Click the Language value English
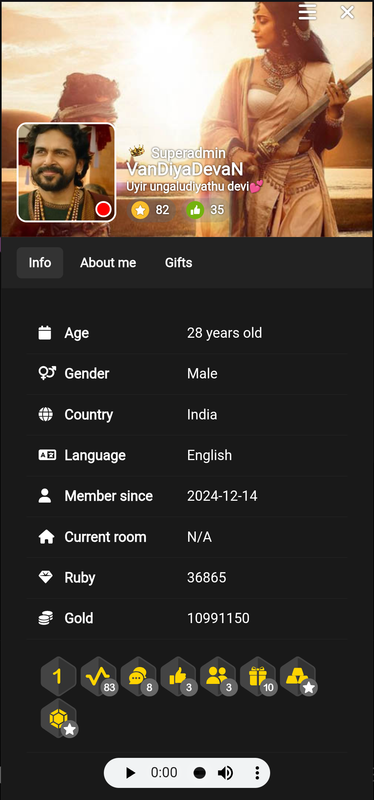Screen dimensions: 374x800 point(209,455)
